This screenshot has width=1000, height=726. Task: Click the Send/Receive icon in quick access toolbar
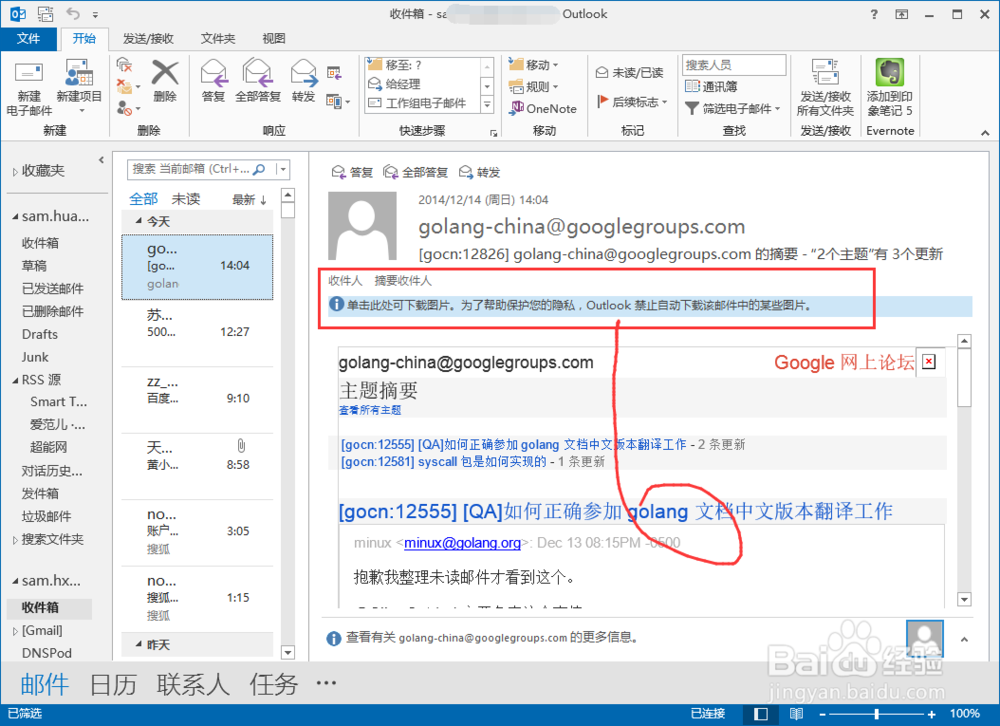point(45,13)
